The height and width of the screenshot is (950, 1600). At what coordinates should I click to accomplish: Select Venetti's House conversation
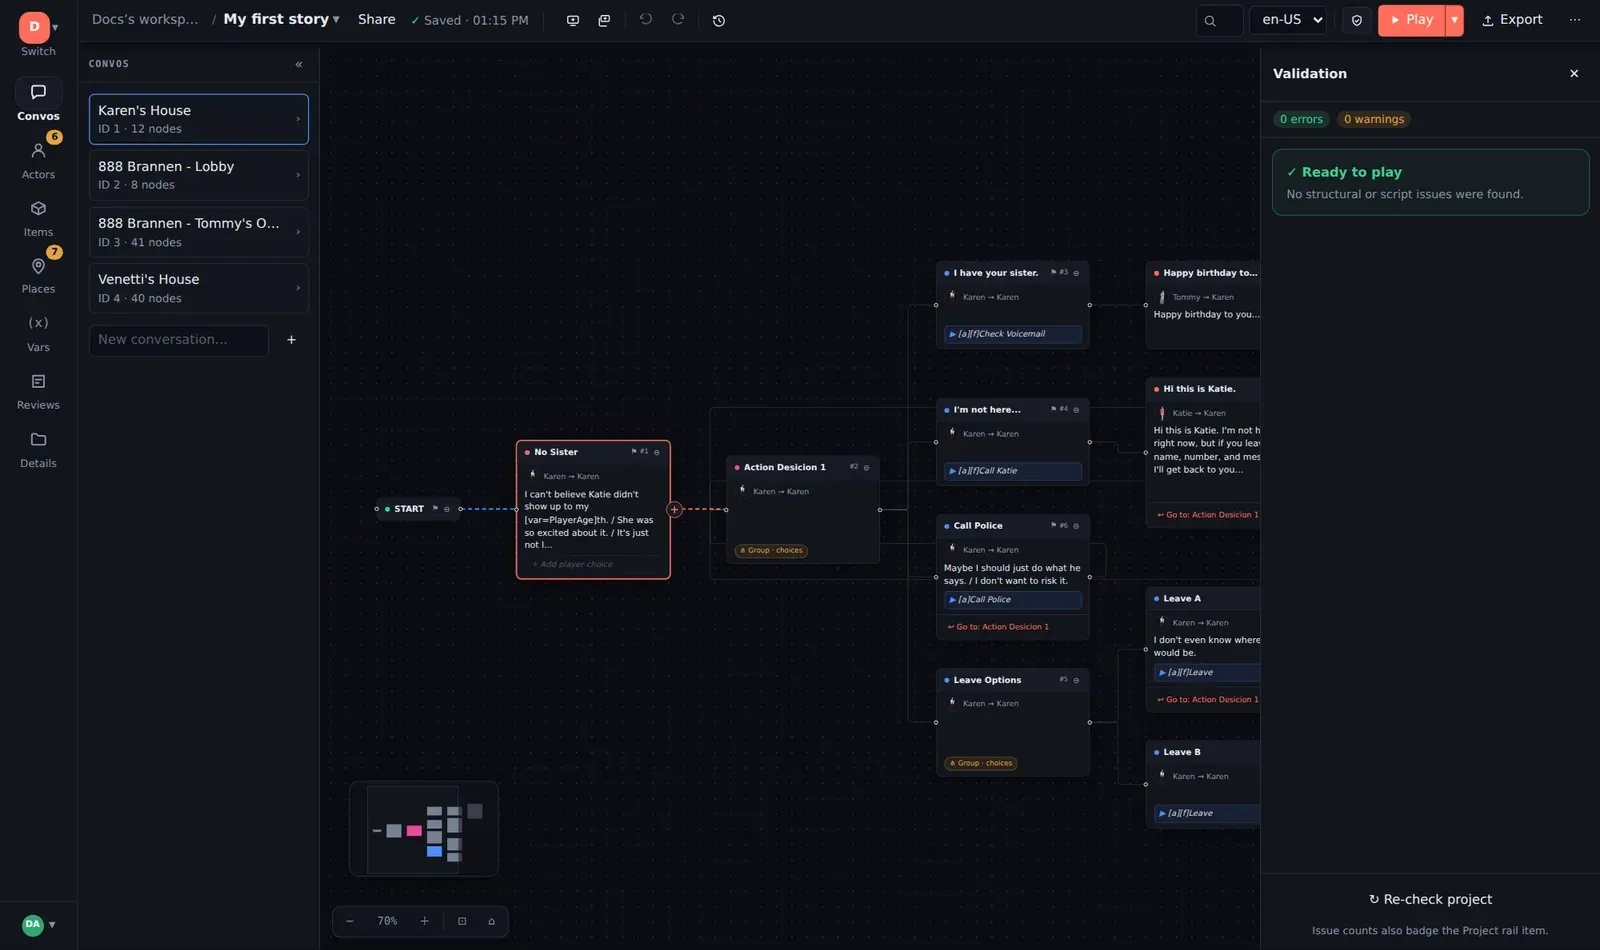coord(199,288)
